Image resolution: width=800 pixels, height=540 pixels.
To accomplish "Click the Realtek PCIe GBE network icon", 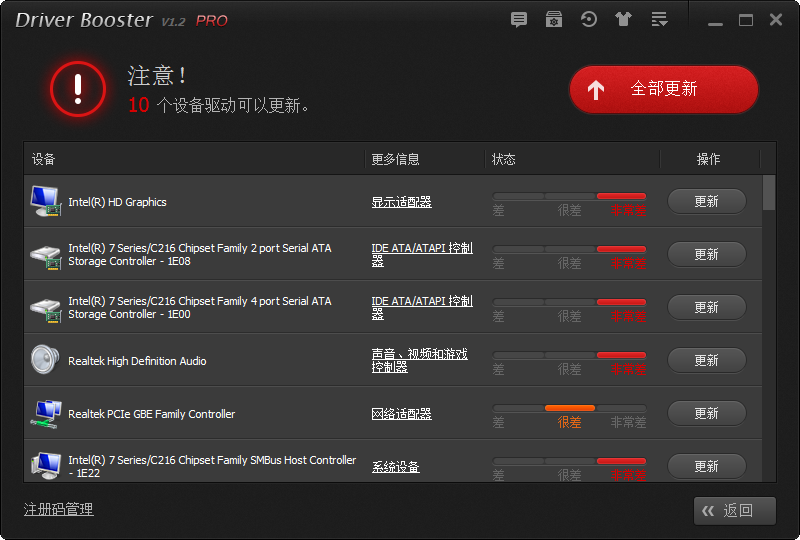I will pos(45,413).
